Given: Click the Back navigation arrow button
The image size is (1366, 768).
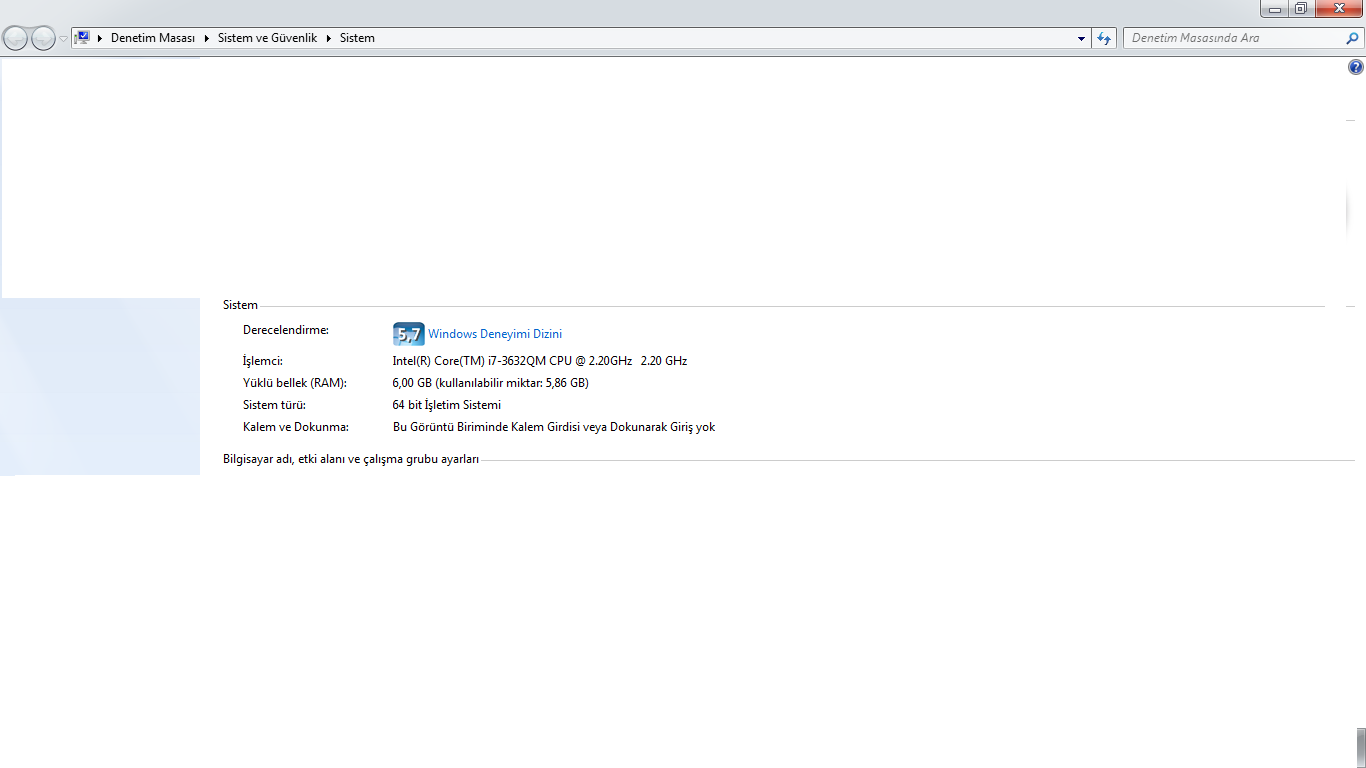Looking at the screenshot, I should [16, 38].
